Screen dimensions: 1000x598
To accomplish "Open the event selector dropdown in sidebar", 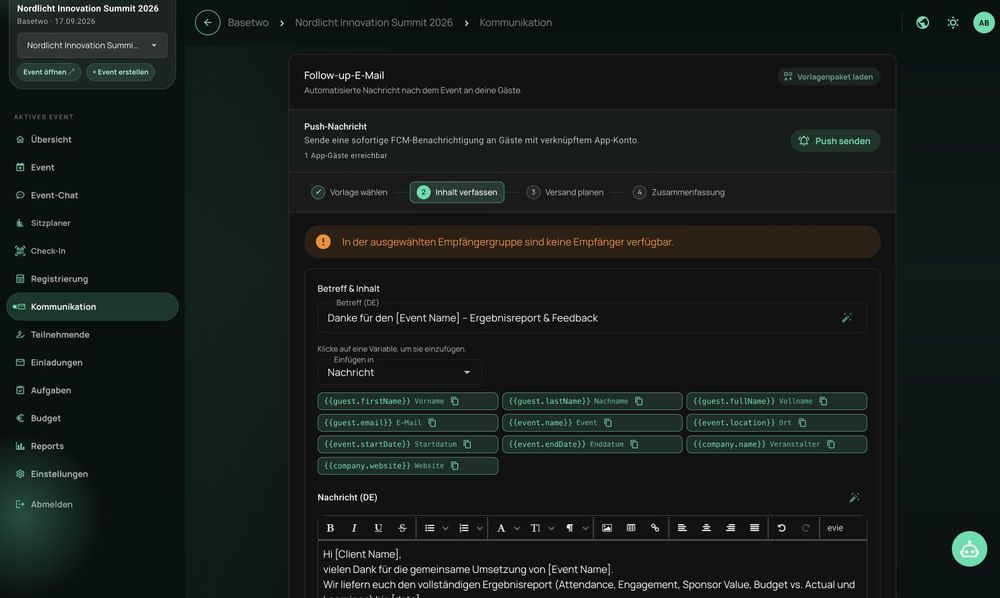I will (x=92, y=45).
